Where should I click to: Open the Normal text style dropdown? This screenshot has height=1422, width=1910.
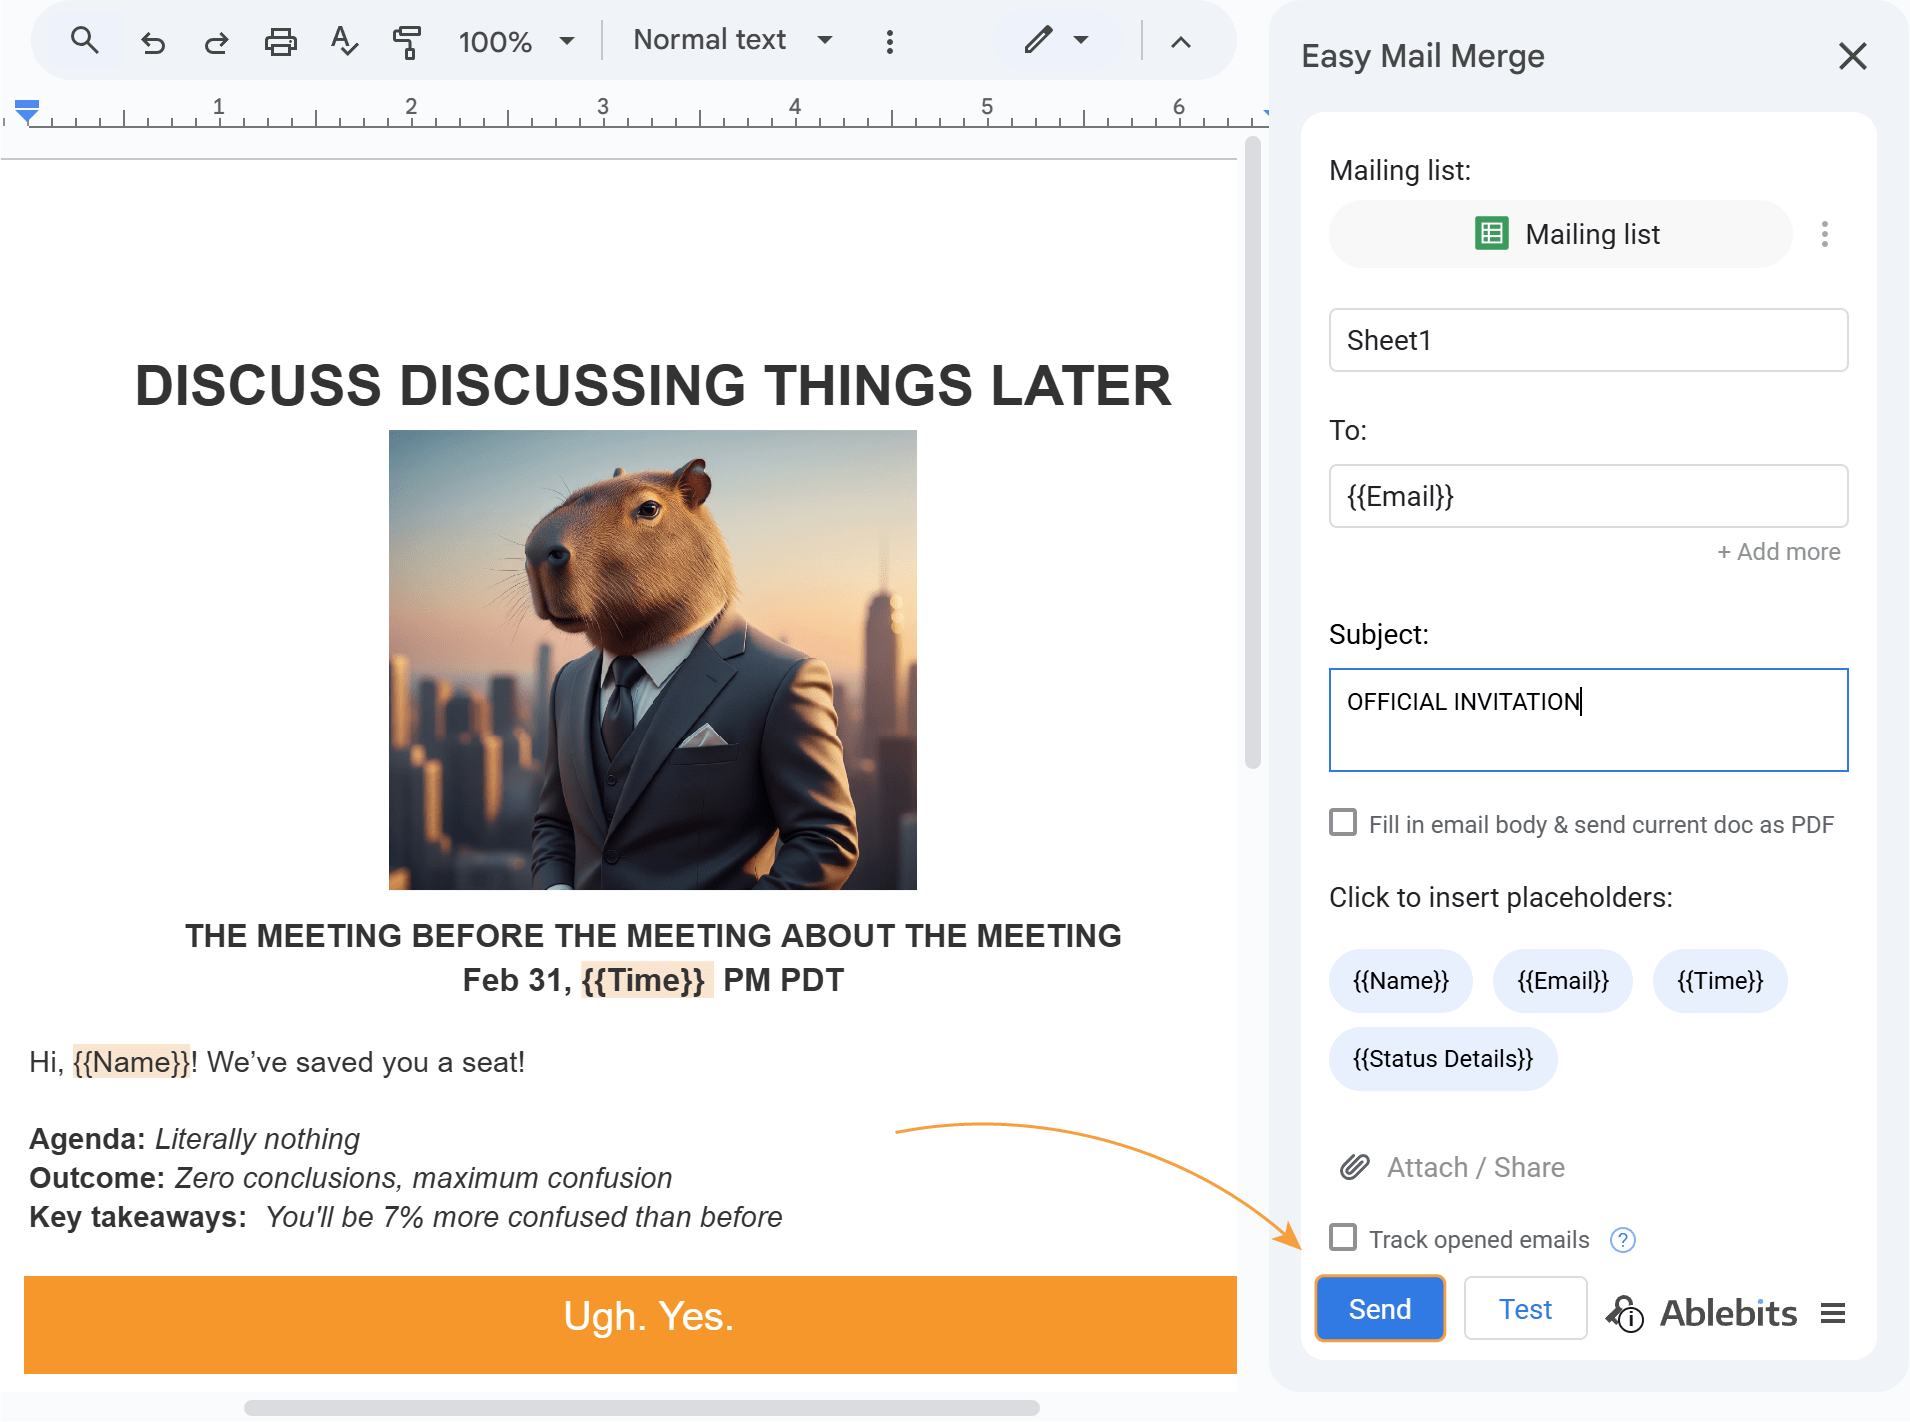click(x=733, y=40)
